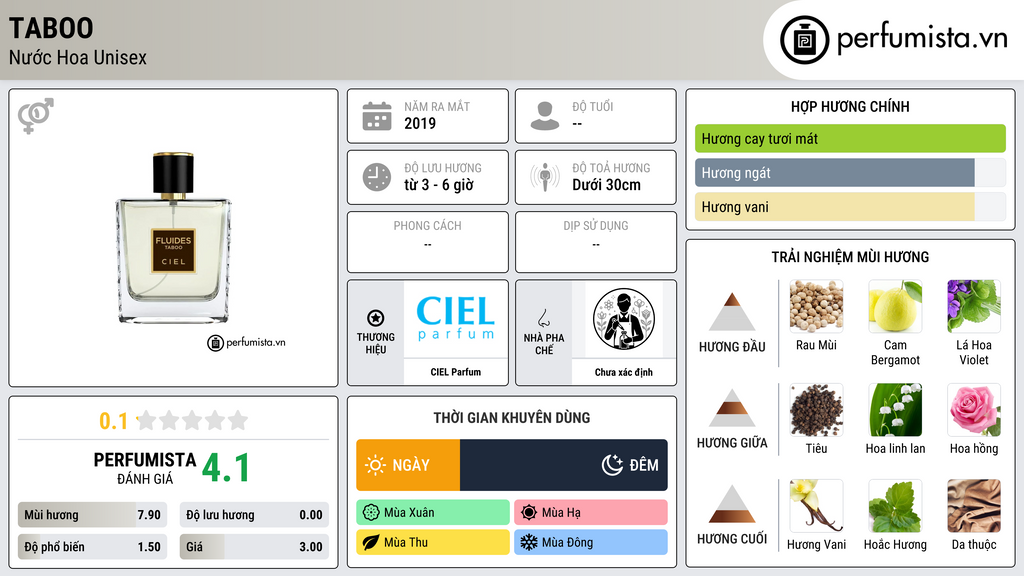Click the Da thuộc leather image
This screenshot has height=576, width=1024.
[974, 505]
